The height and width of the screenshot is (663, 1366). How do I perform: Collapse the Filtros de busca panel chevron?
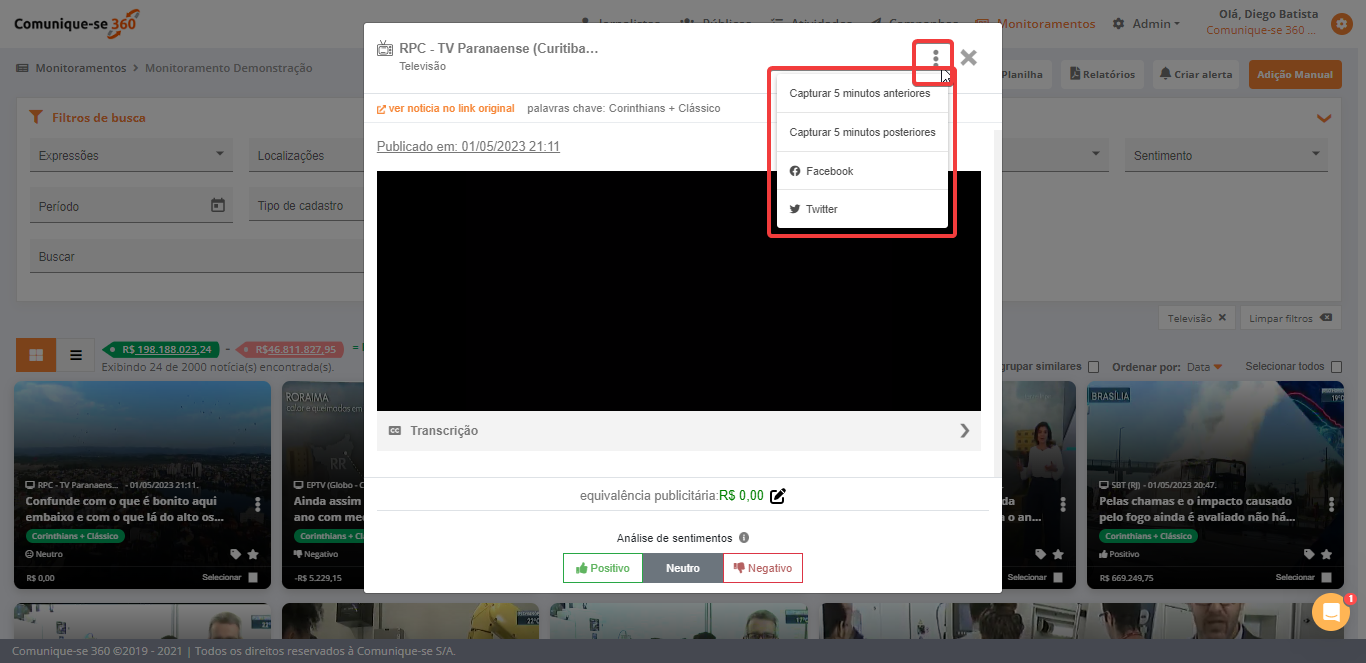pyautogui.click(x=1324, y=118)
